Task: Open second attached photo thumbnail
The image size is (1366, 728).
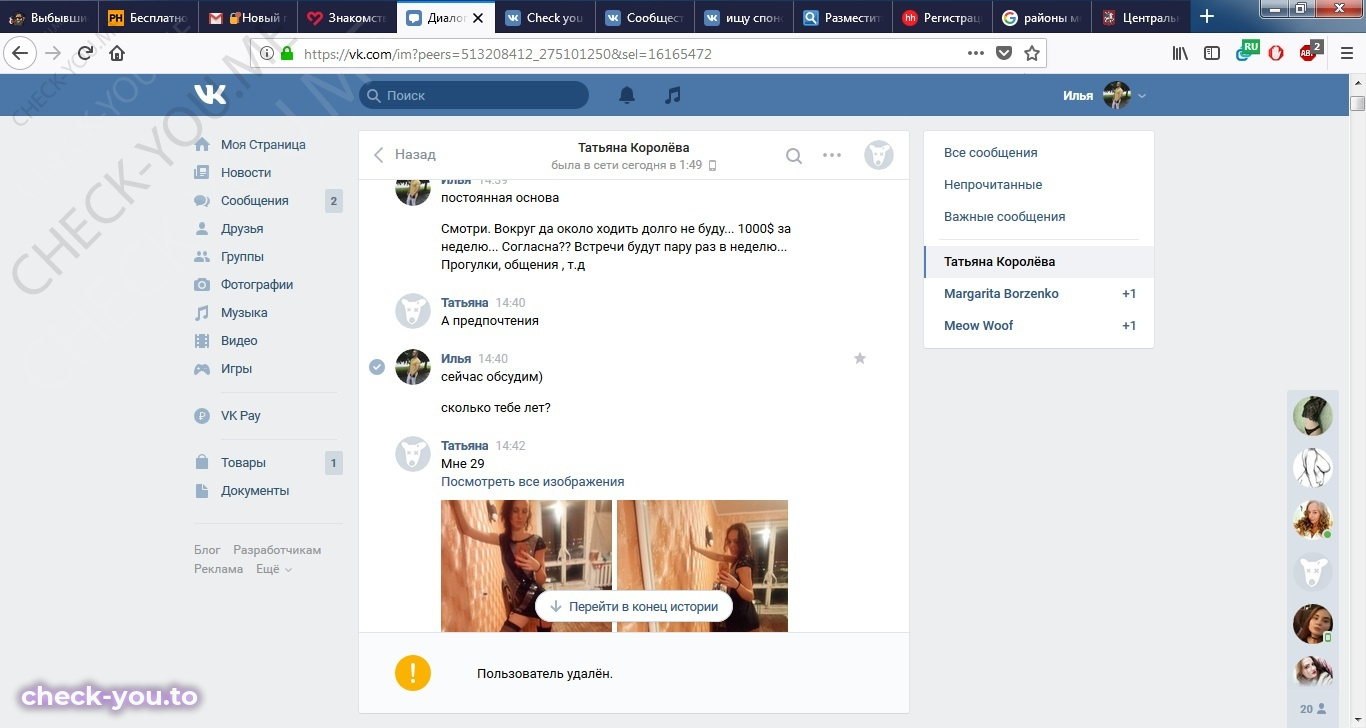Action: coord(702,566)
